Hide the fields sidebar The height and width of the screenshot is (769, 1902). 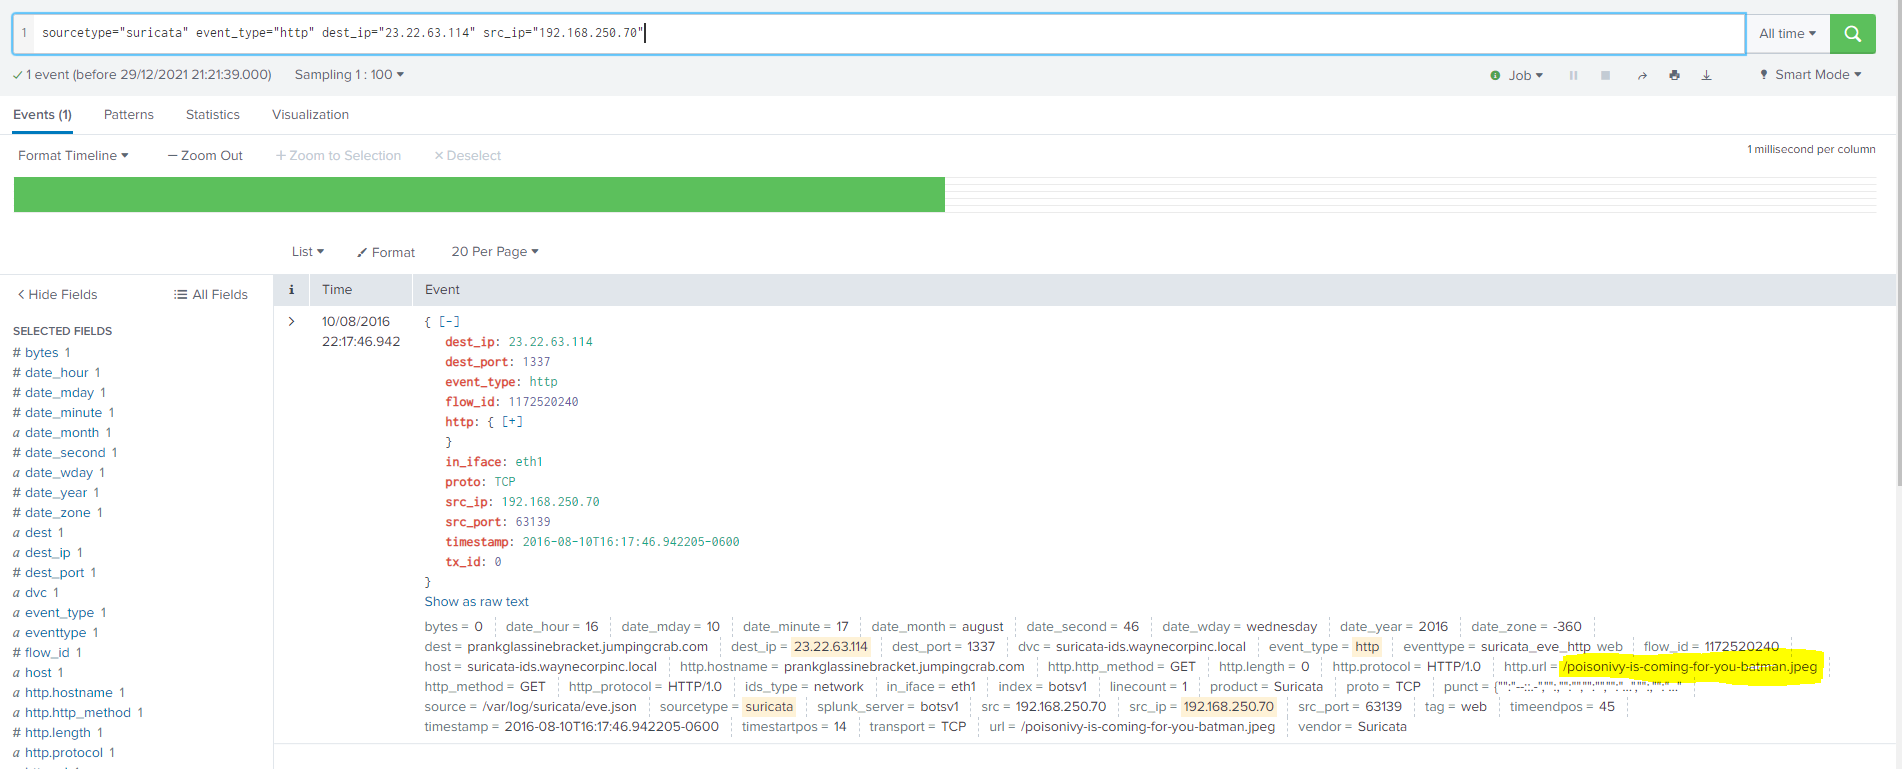[x=57, y=294]
